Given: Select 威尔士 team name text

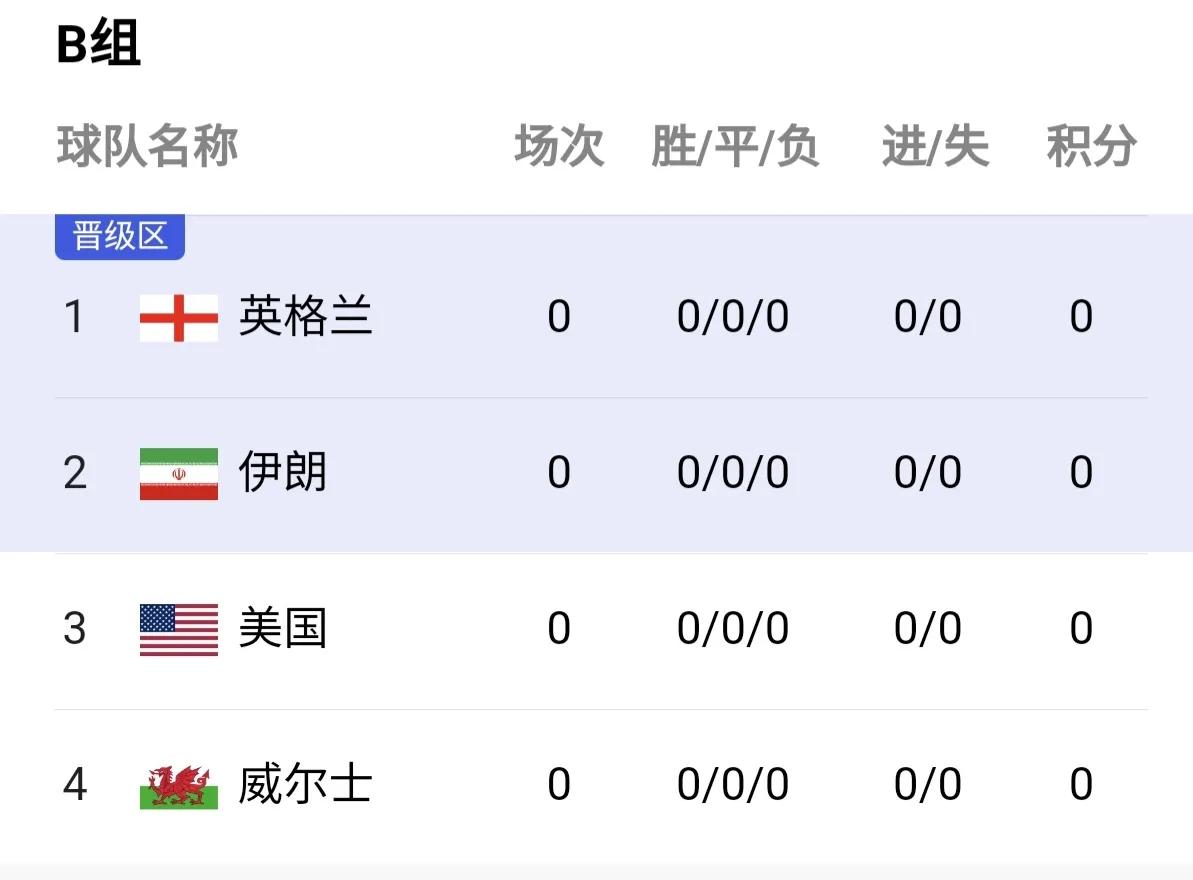Looking at the screenshot, I should 307,785.
